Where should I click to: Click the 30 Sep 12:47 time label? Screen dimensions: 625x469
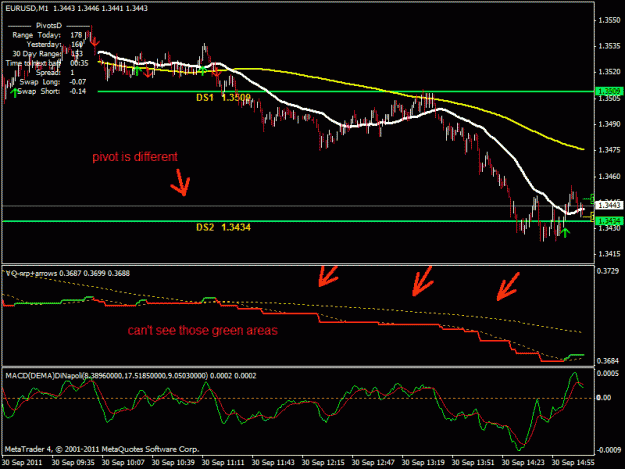click(x=373, y=463)
